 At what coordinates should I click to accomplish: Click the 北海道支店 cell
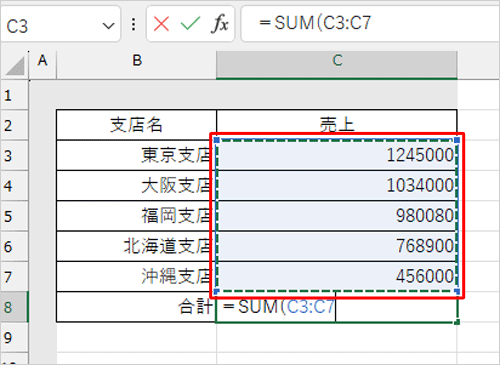pyautogui.click(x=137, y=246)
